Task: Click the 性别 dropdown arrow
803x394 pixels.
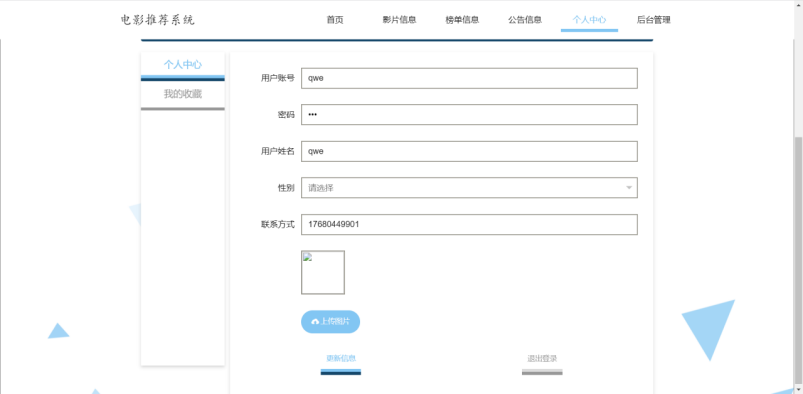Action: click(x=629, y=188)
